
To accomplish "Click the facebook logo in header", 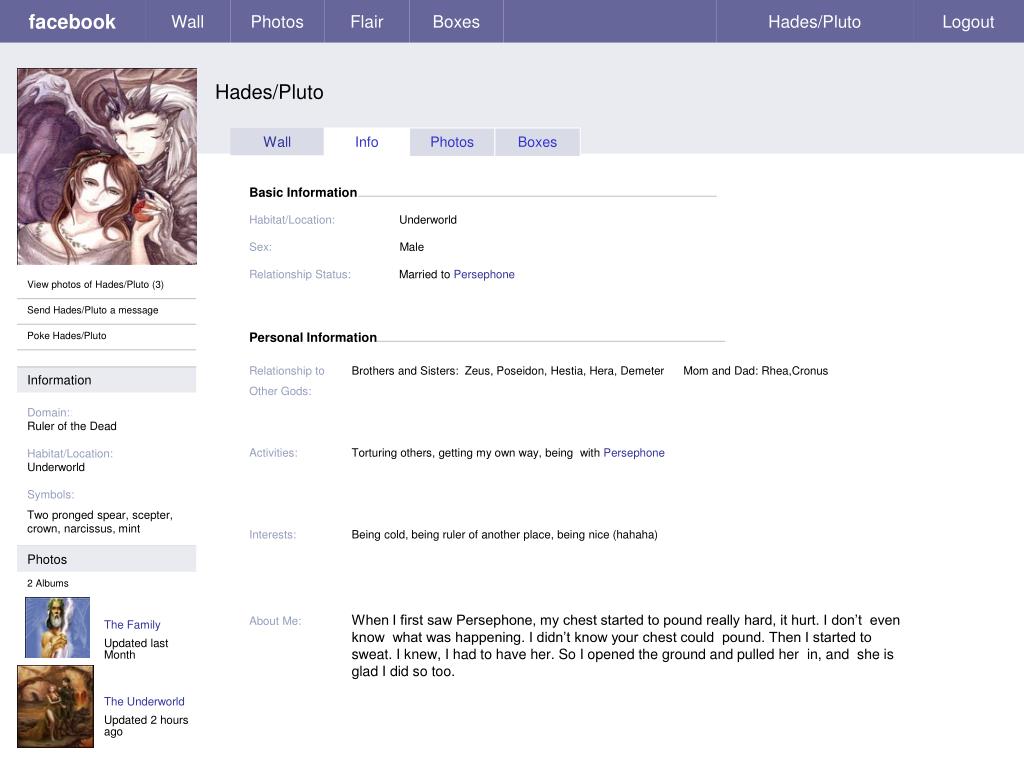I will pyautogui.click(x=72, y=22).
